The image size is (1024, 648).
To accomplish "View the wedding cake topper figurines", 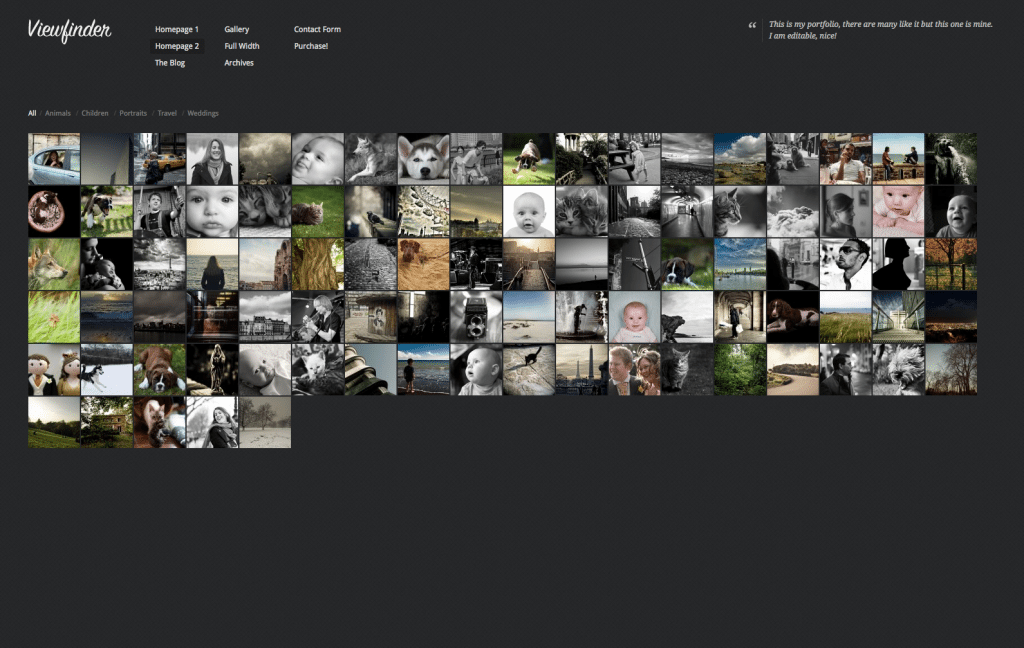I will (54, 370).
